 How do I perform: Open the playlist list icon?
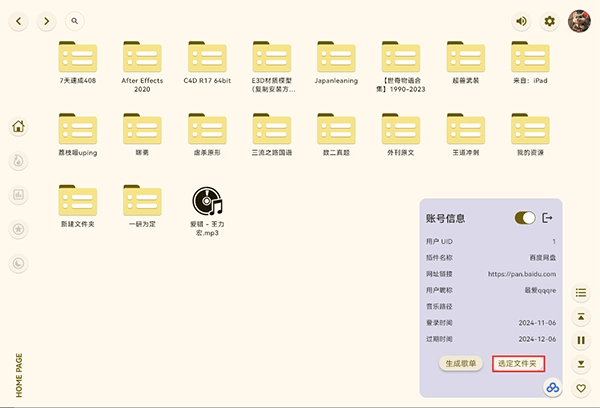581,293
